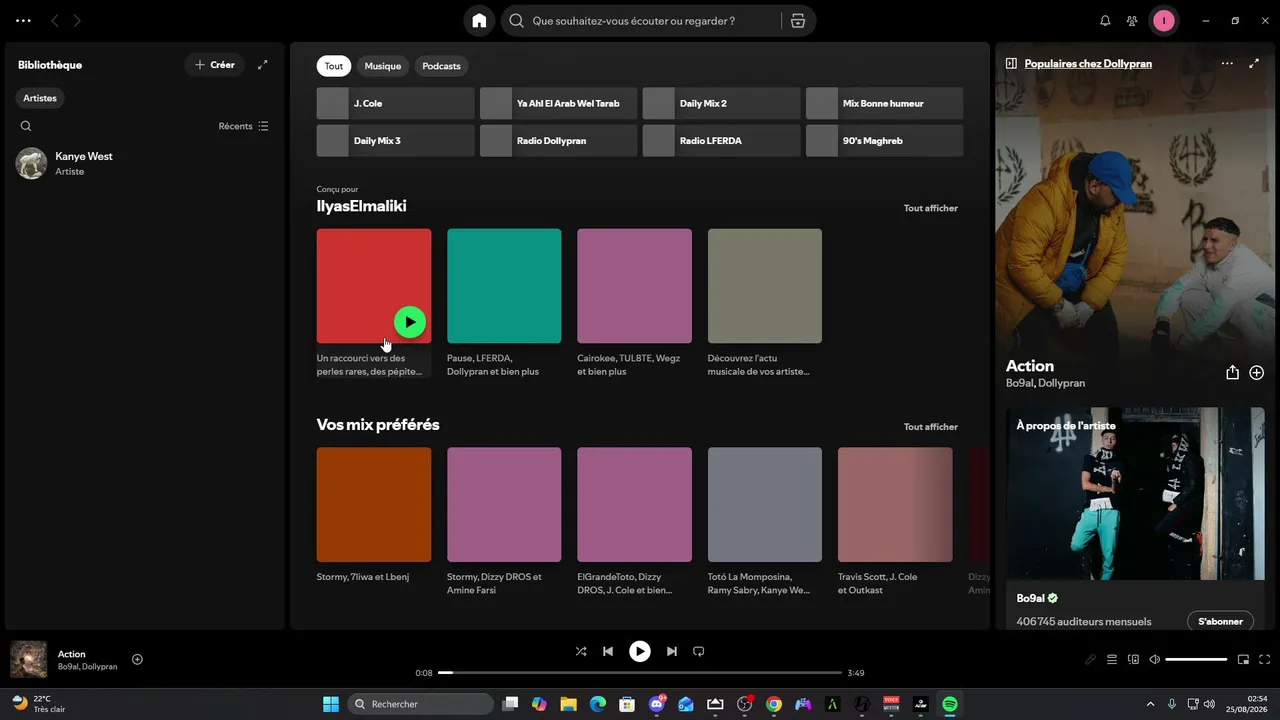Screen dimensions: 1280x720
Task: Open the Créer menu
Action: point(215,65)
